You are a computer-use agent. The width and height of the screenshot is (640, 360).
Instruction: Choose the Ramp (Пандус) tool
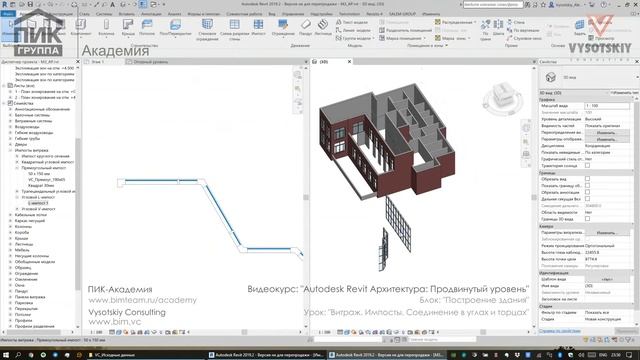coord(306,28)
